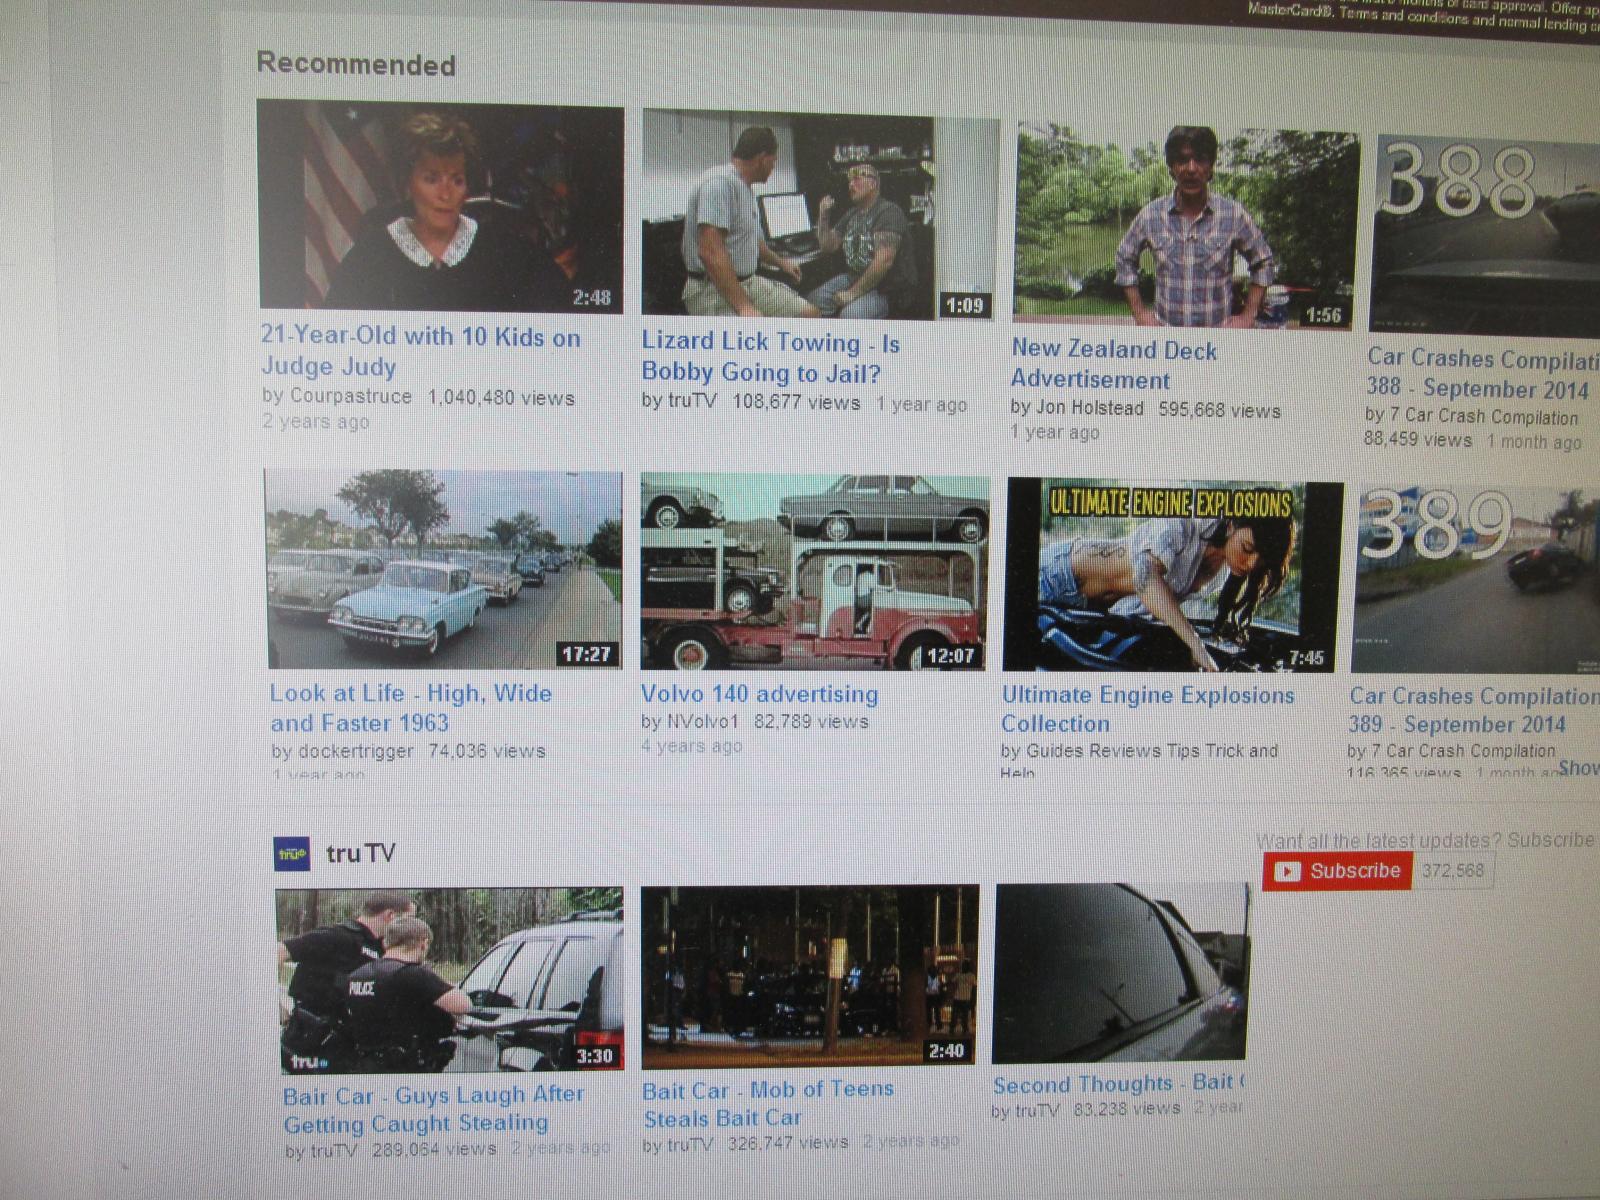This screenshot has width=1600, height=1200.
Task: Visit the dockertrigger channel link
Action: click(x=355, y=751)
